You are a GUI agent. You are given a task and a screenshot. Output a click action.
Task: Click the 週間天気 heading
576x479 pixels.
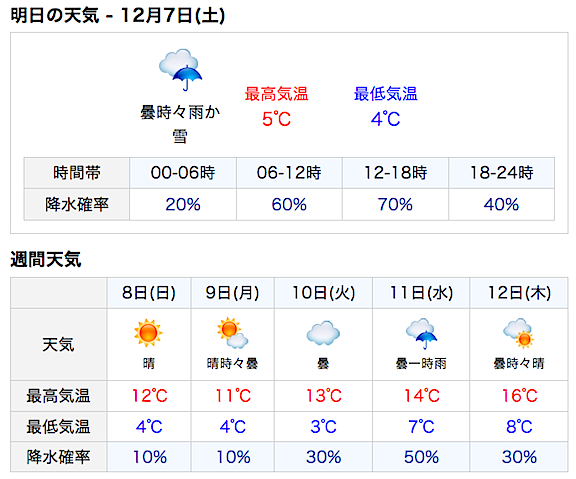click(x=46, y=259)
